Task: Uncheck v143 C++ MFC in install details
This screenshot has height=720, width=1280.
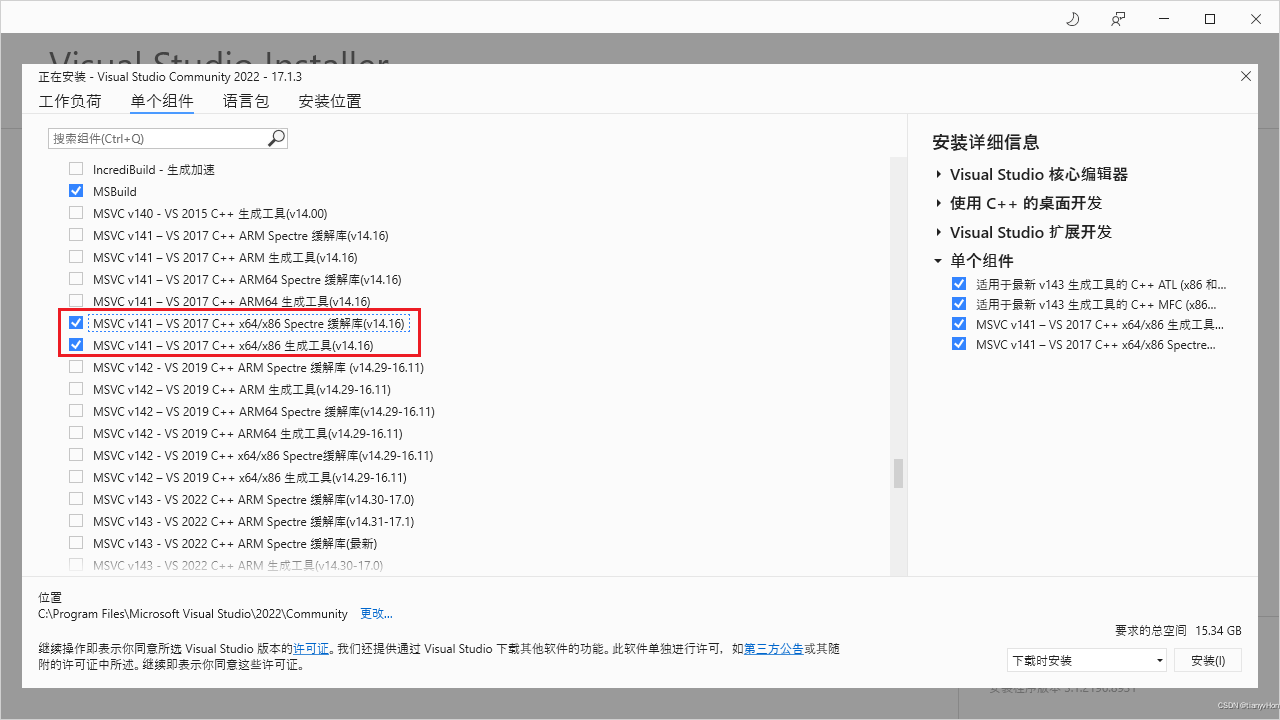Action: point(960,304)
